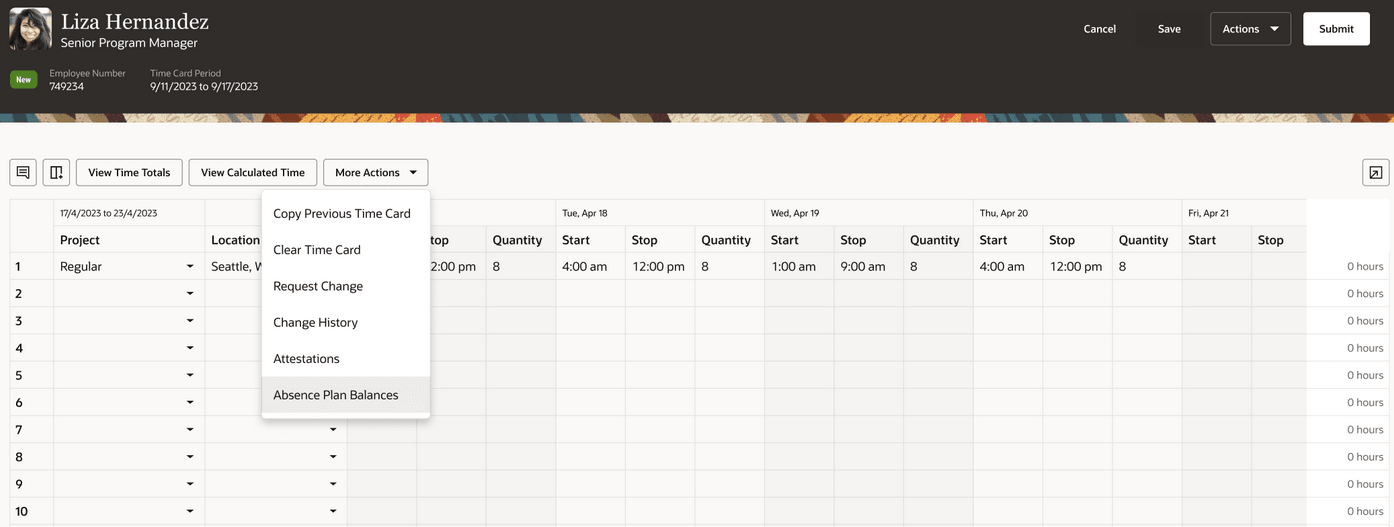Click Liza Hernandez's profile photo

[30, 29]
